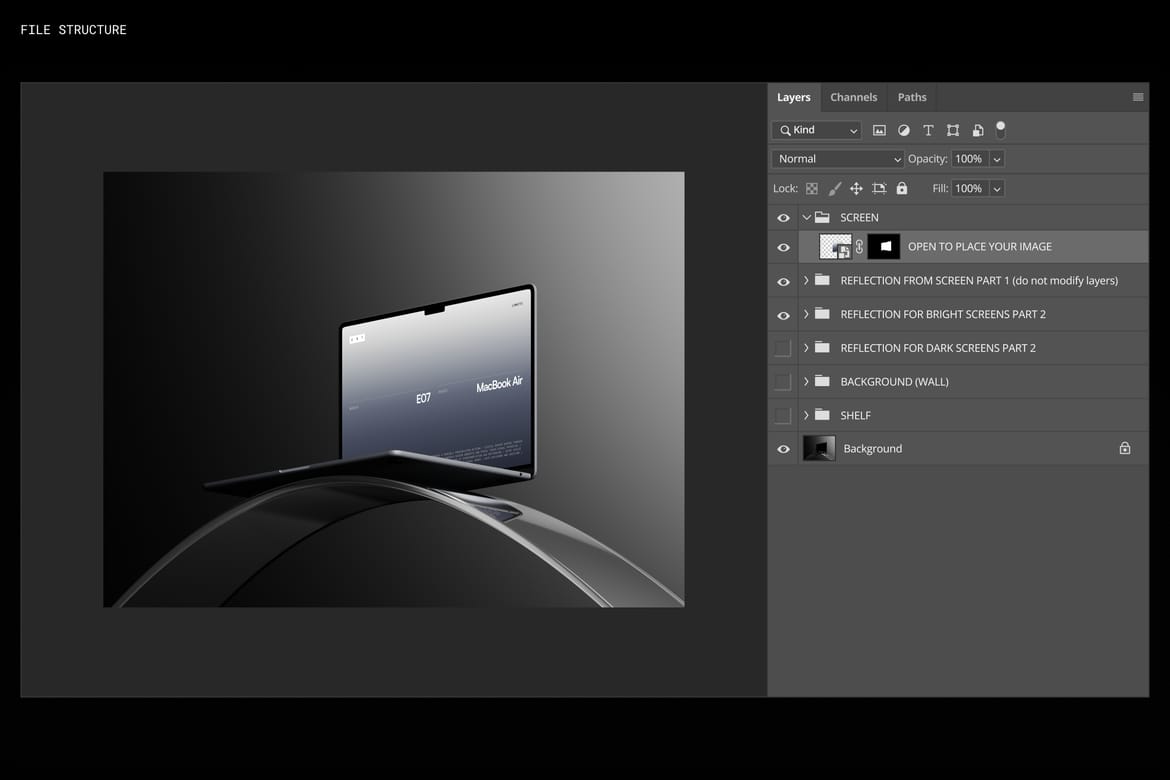Hide REFLECTION FROM SCREEN PART 1 group

(x=783, y=281)
